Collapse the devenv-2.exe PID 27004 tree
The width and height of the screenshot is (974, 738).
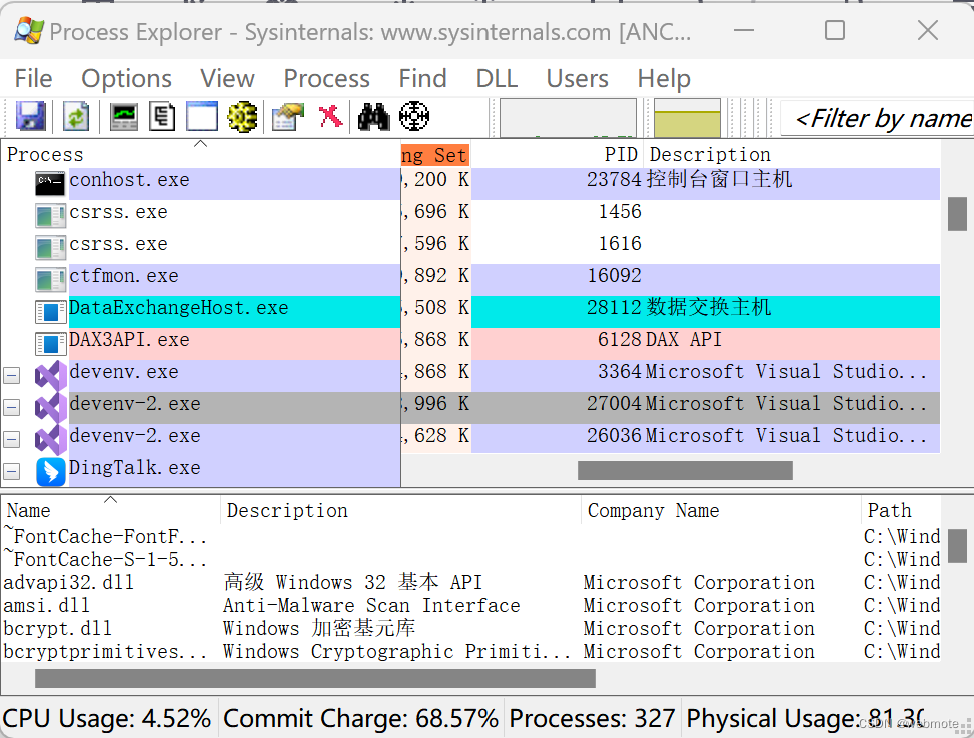[x=11, y=408]
